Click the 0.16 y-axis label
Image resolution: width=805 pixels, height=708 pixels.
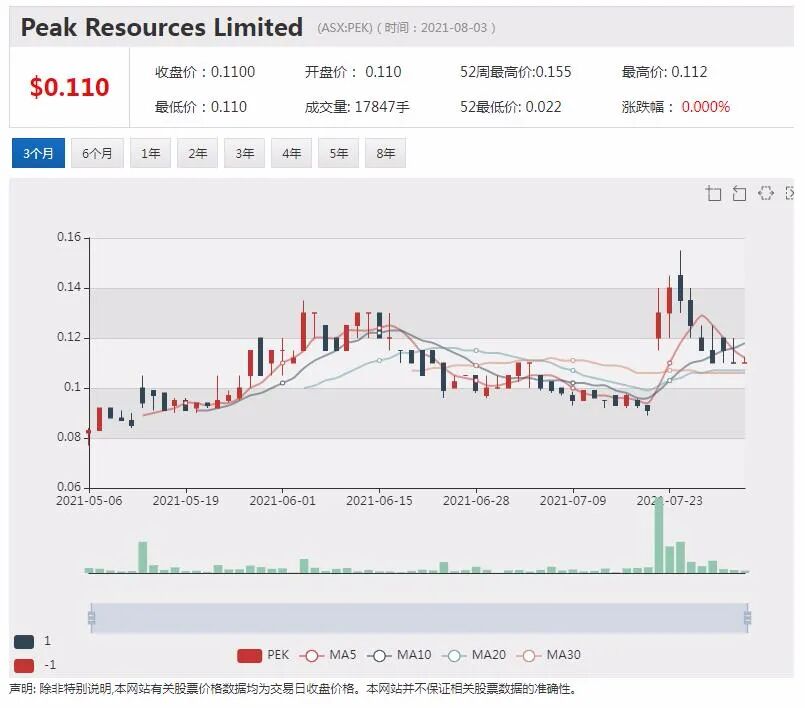tap(69, 237)
